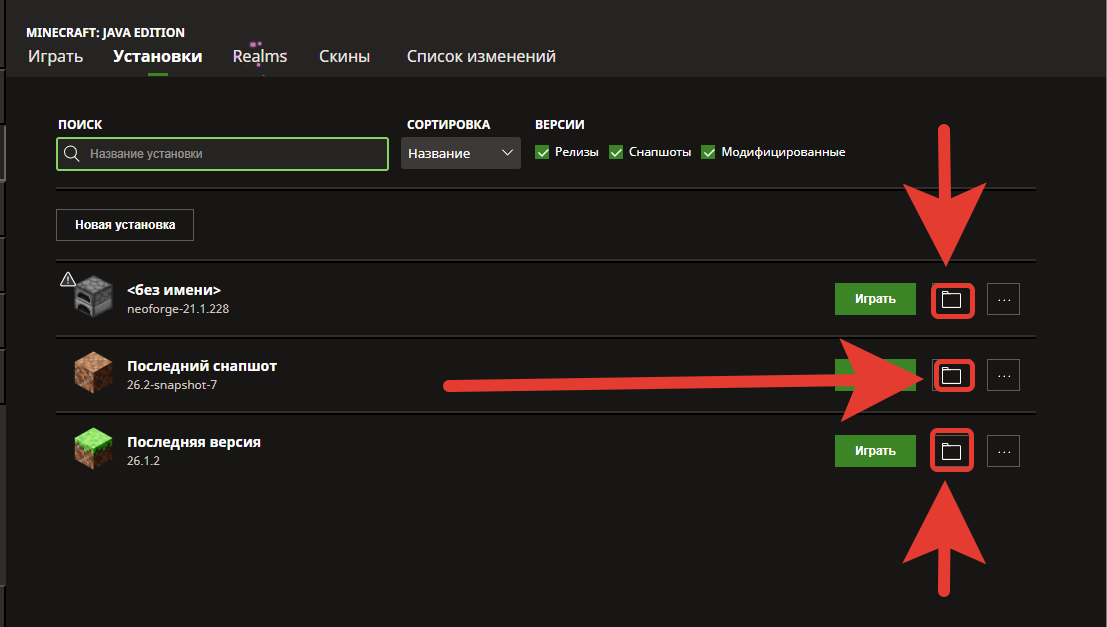Click the Новая установка button
This screenshot has width=1107, height=627.
(x=125, y=225)
